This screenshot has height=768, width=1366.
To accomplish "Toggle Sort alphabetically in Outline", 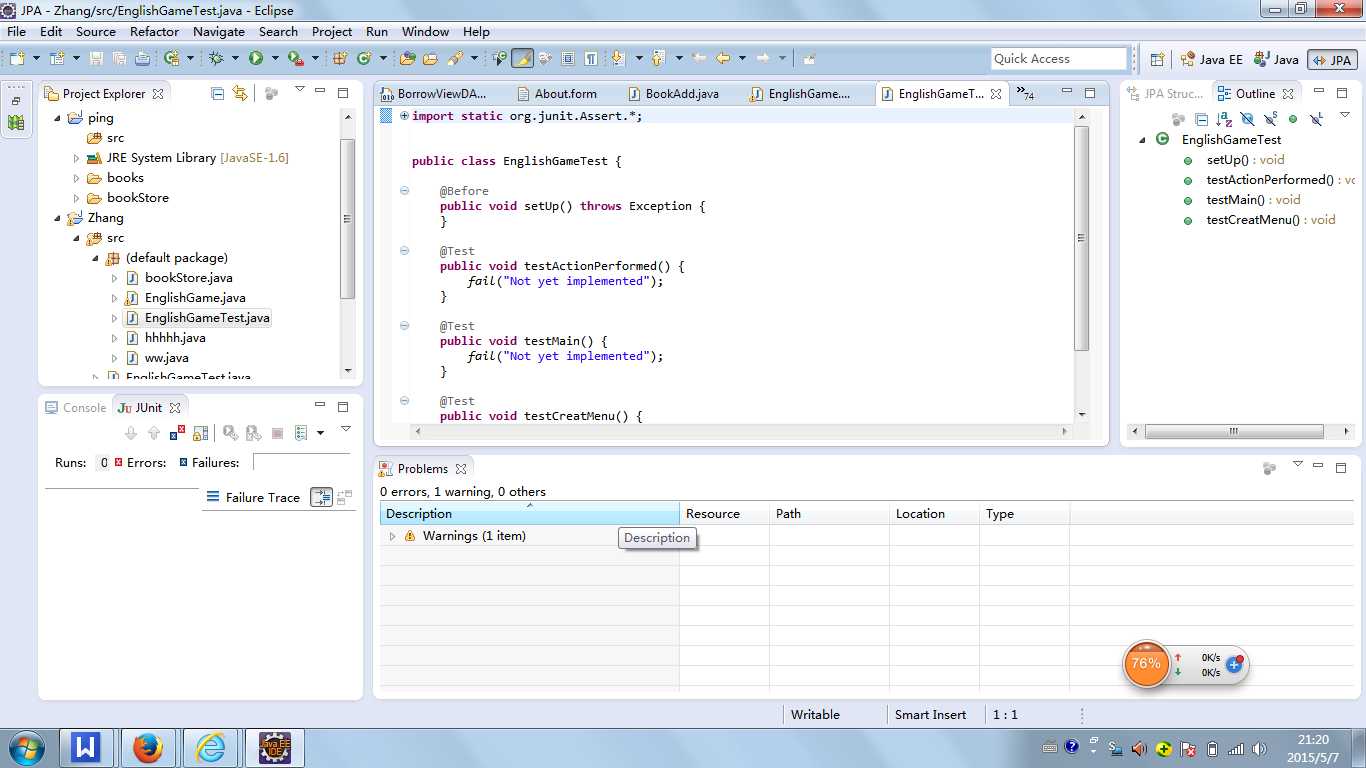I will coord(1224,119).
